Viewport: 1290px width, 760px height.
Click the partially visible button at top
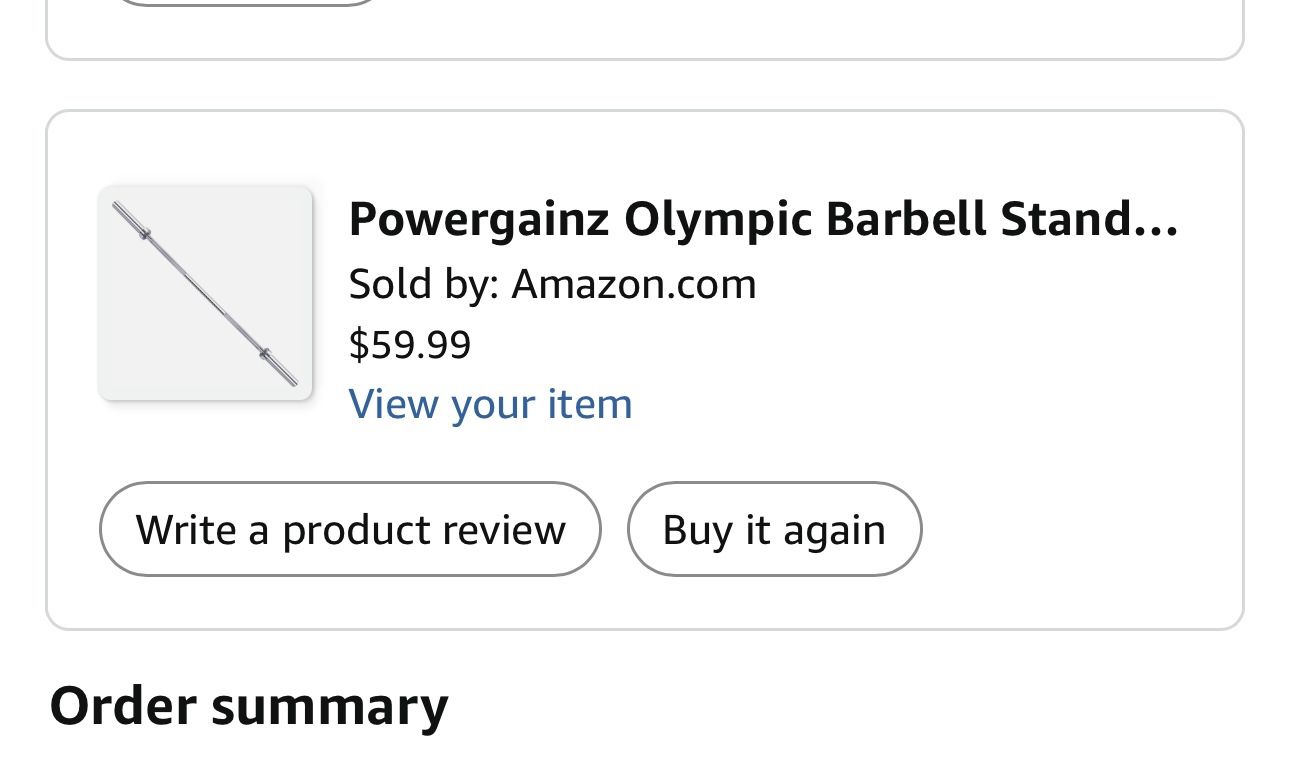pos(245,3)
